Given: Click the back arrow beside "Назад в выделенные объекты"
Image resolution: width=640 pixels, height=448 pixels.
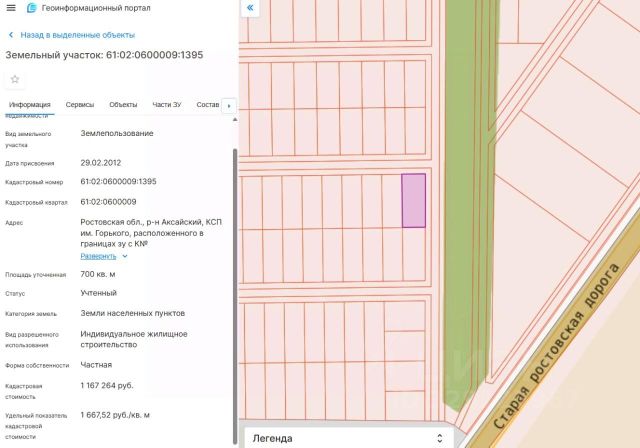Looking at the screenshot, I should tap(11, 35).
